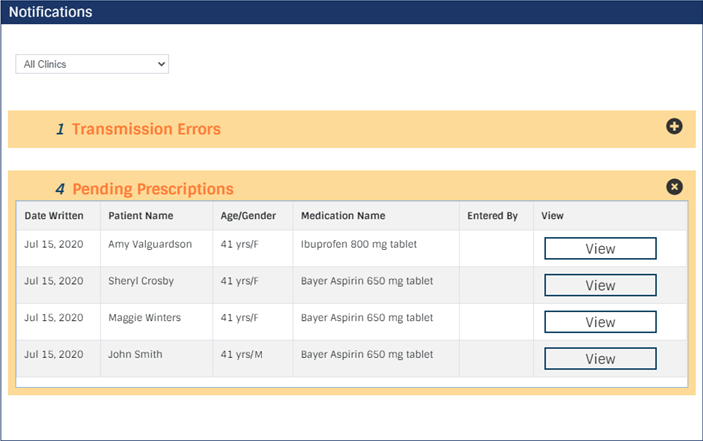Open the All Clinics dropdown
The image size is (703, 441).
click(92, 64)
